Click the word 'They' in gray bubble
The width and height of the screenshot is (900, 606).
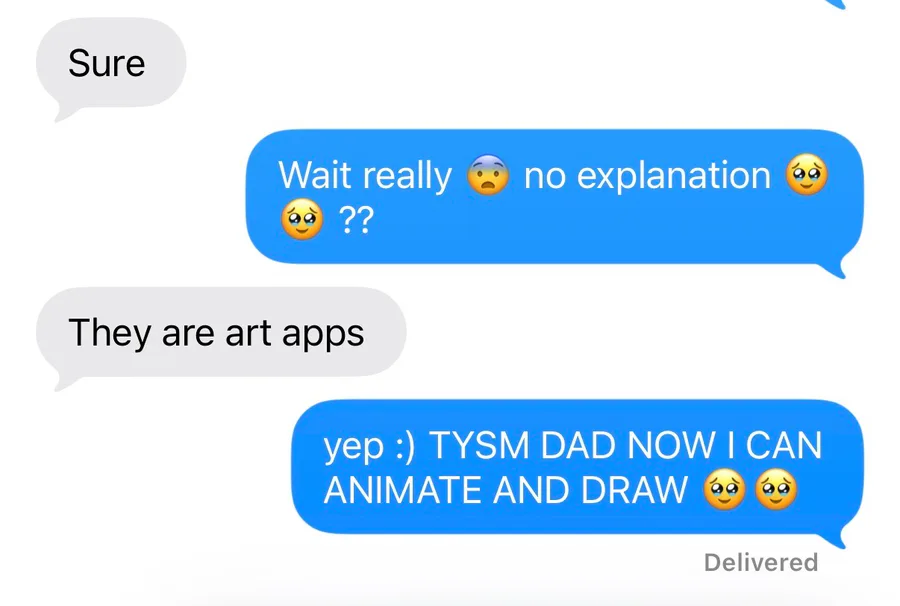click(x=109, y=333)
